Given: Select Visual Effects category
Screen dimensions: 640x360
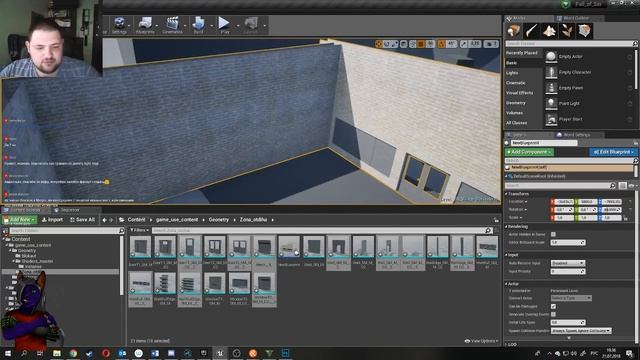Looking at the screenshot, I should (520, 93).
